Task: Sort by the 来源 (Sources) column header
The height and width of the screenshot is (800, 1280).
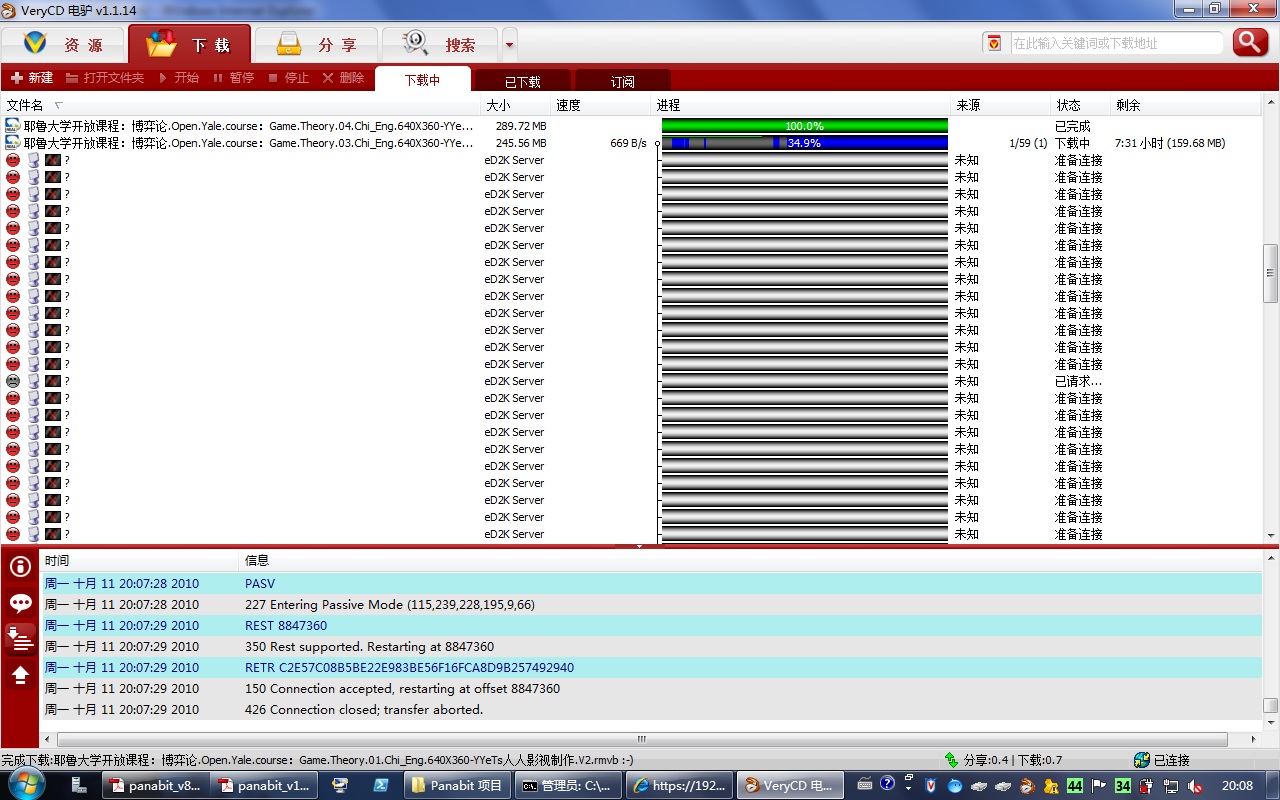Action: tap(1001, 105)
